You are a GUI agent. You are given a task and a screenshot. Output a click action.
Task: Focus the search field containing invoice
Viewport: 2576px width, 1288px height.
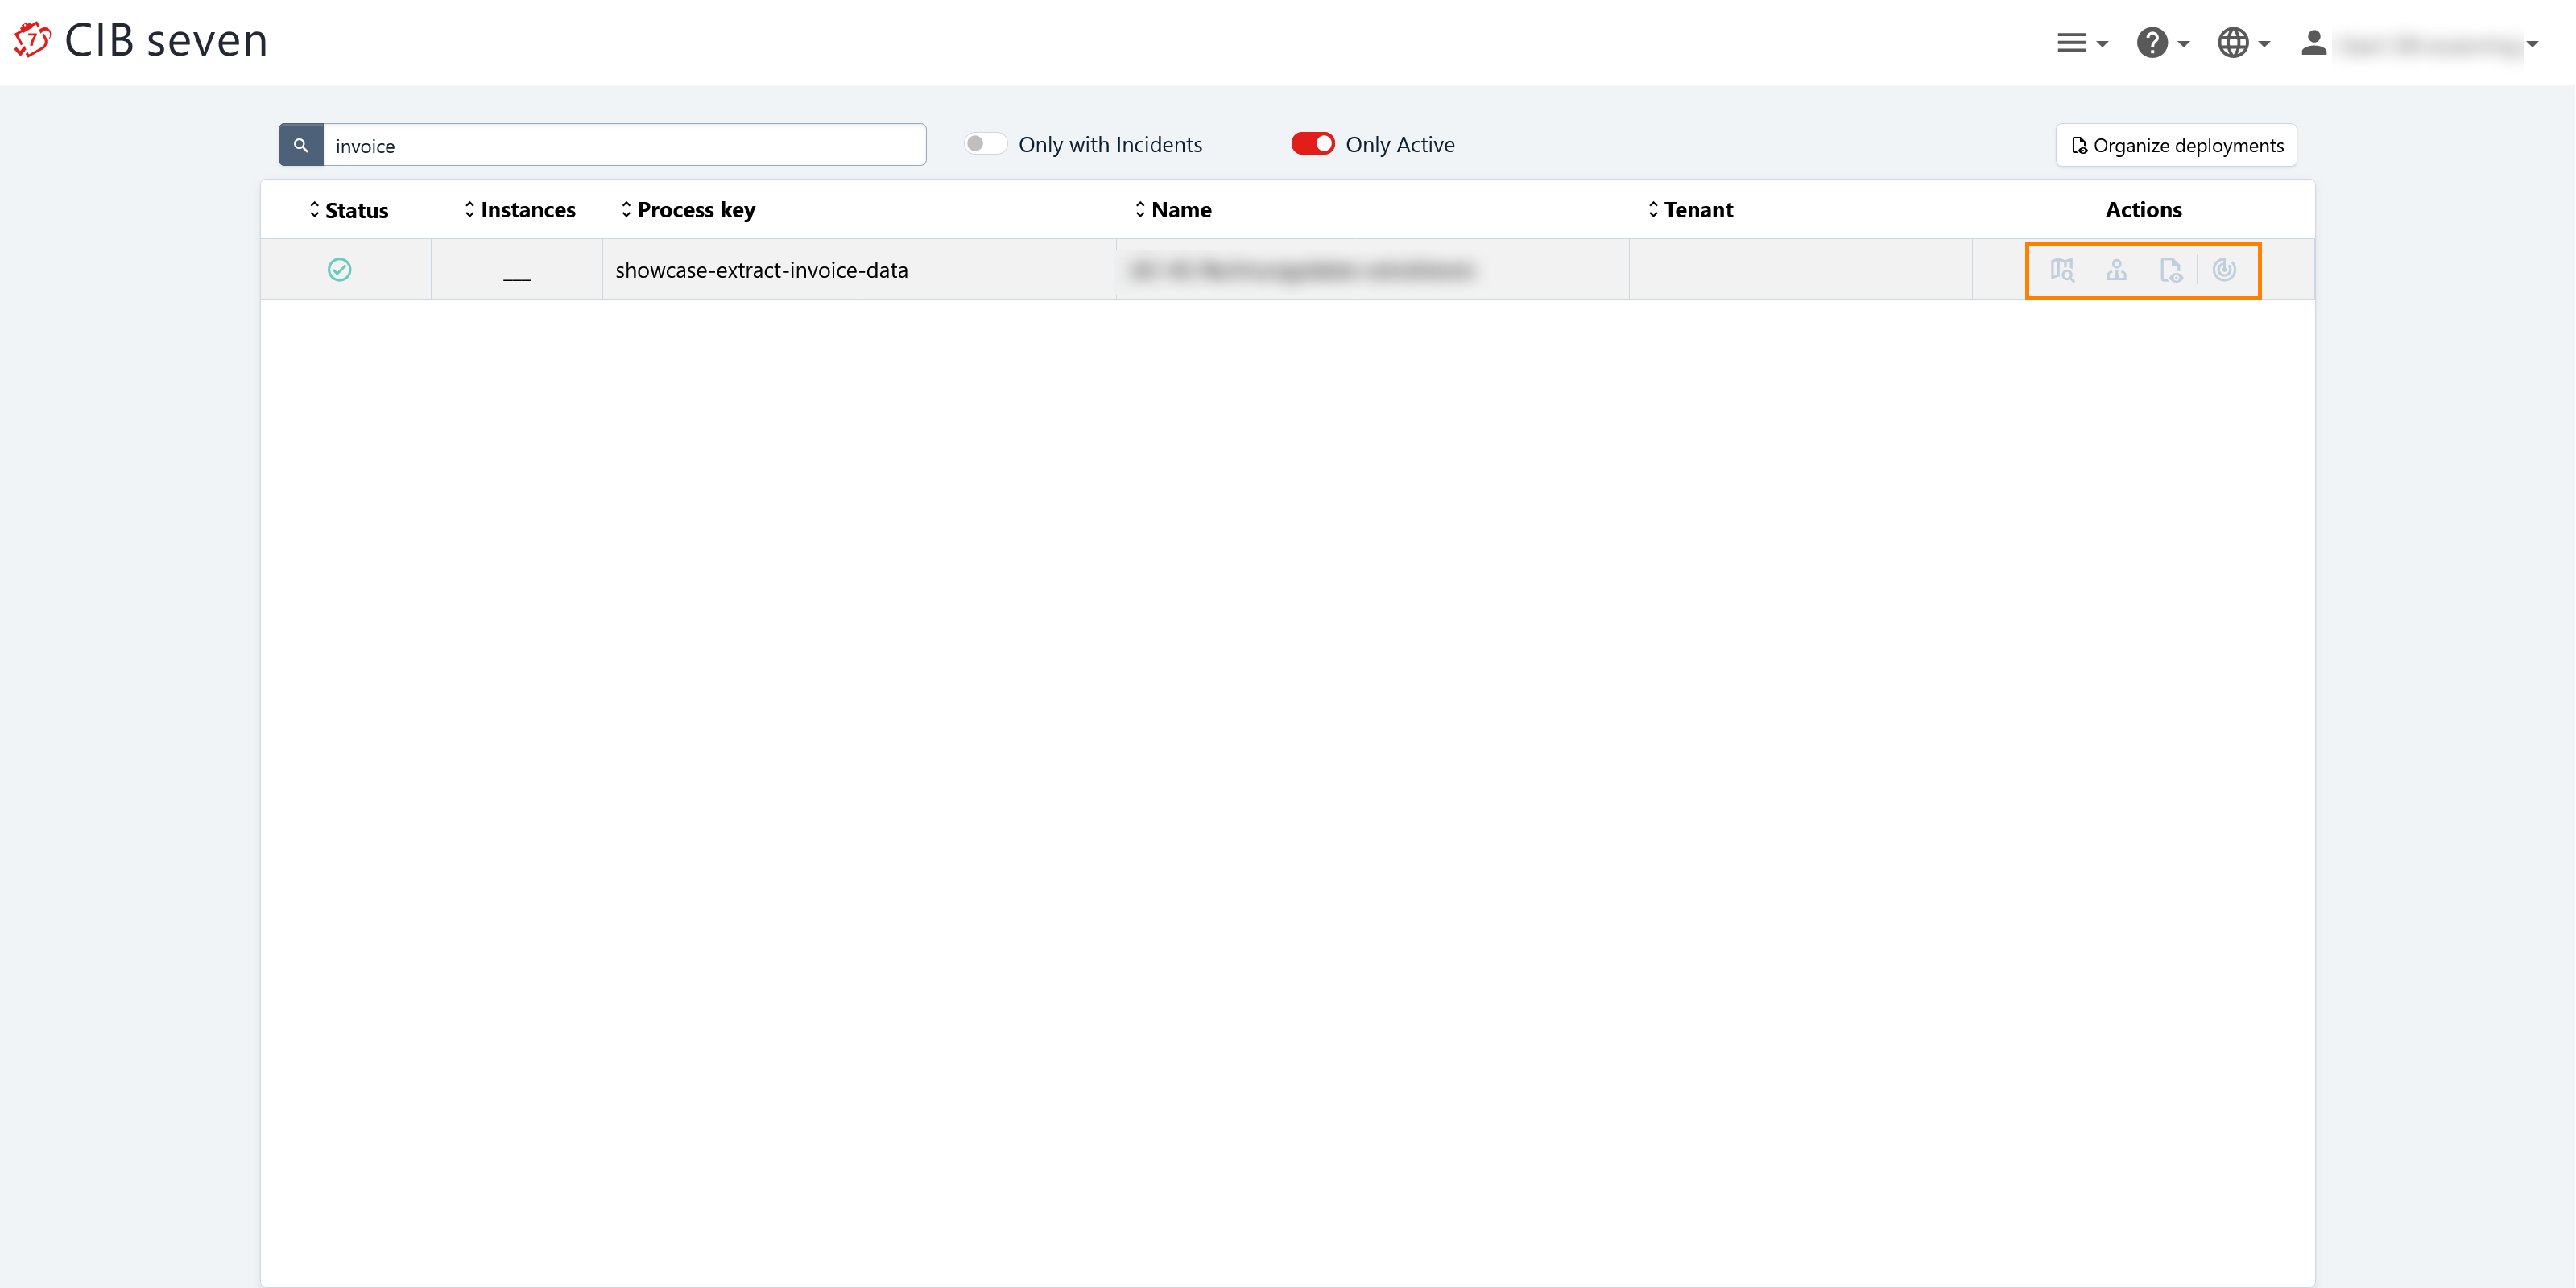click(x=623, y=146)
